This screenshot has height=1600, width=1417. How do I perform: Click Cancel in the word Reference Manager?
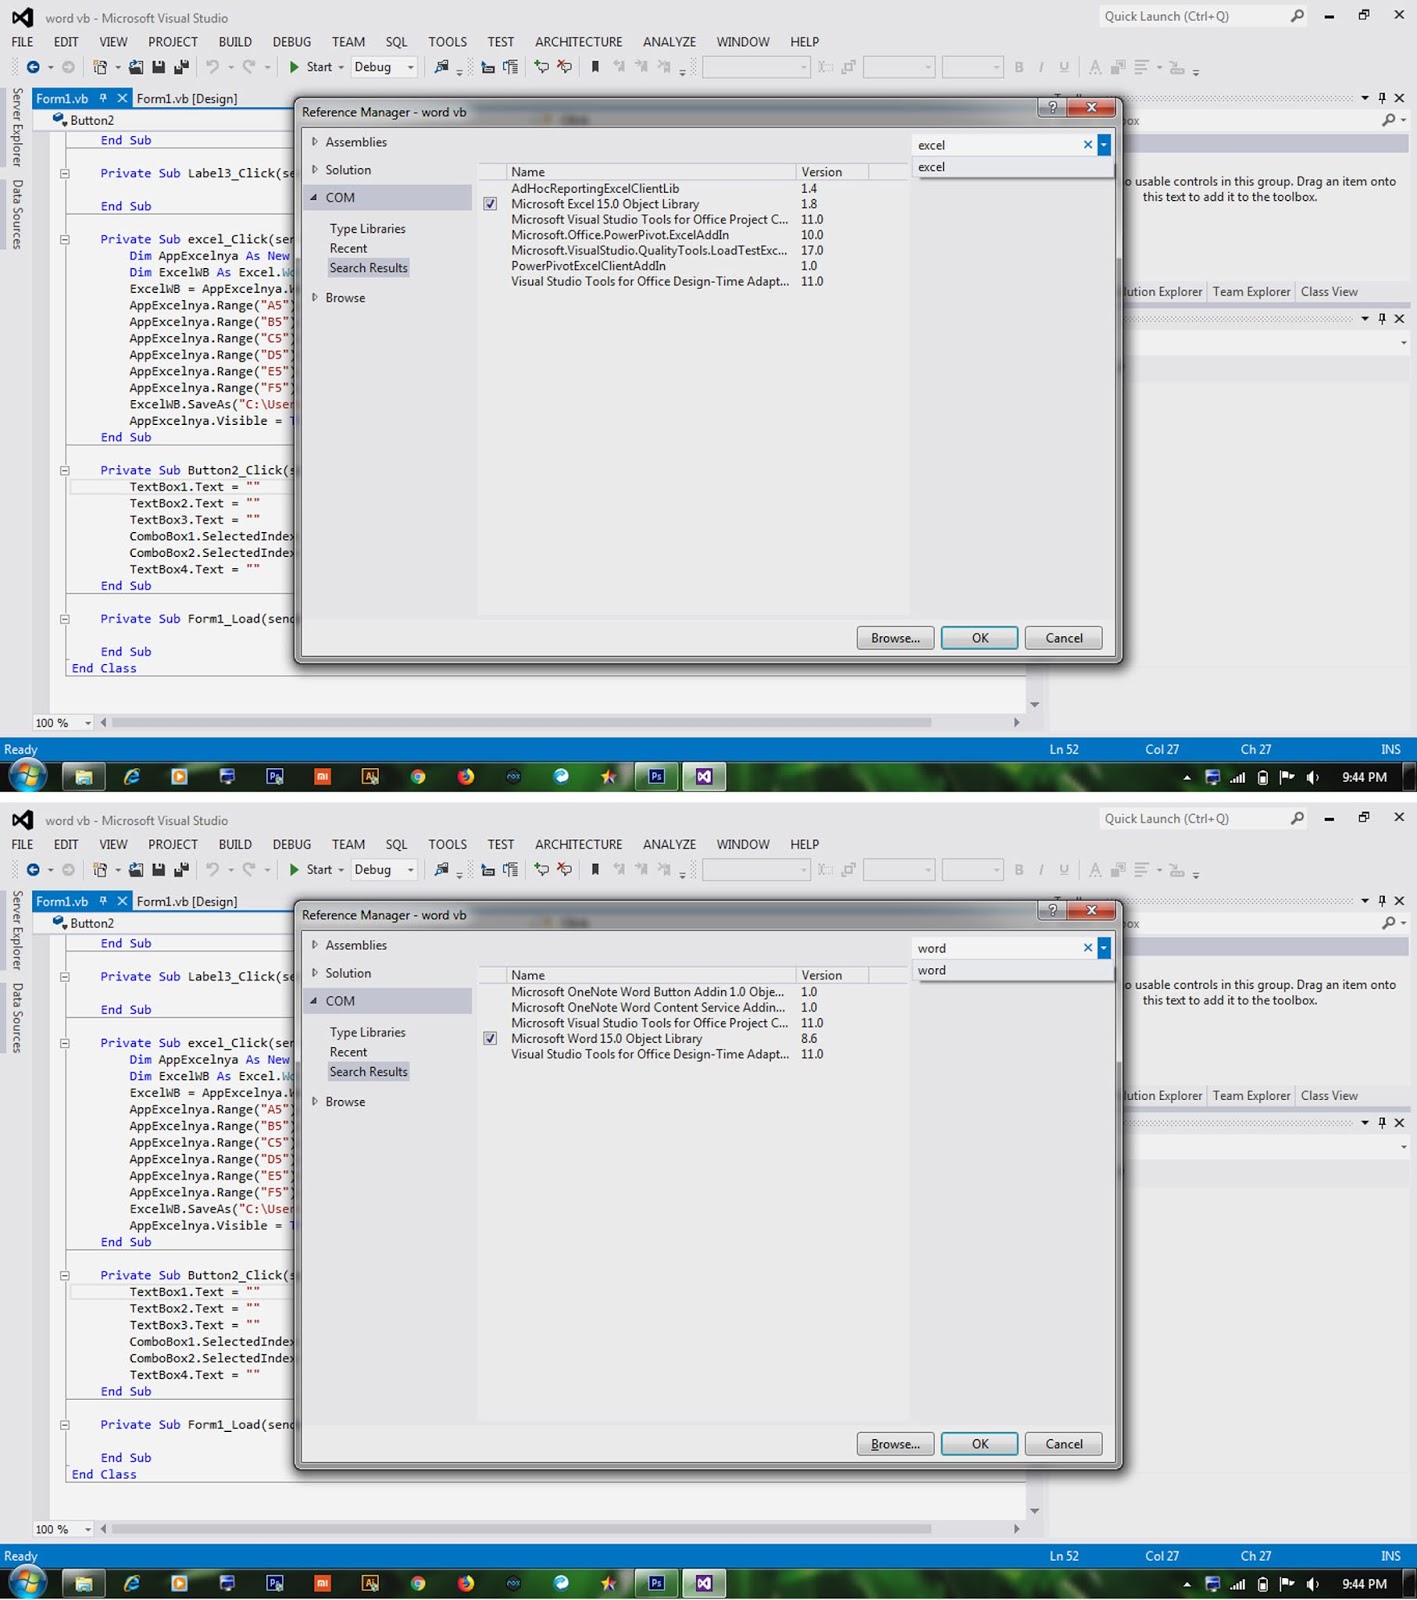pyautogui.click(x=1064, y=1444)
